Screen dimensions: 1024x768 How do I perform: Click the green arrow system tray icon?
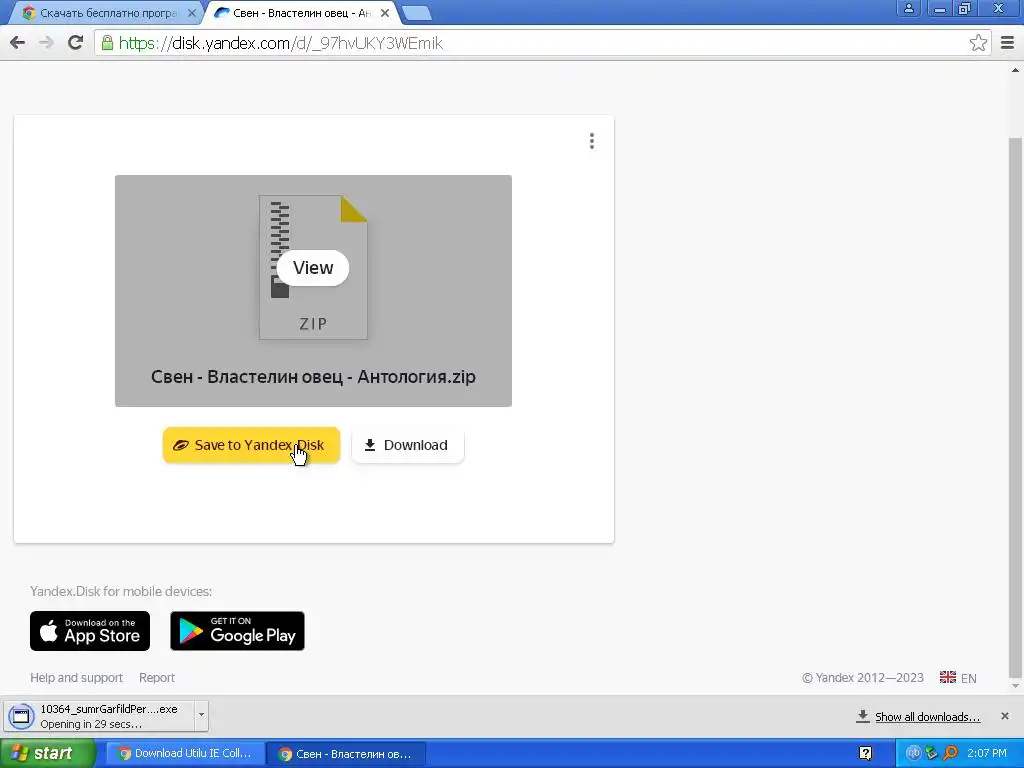pos(932,754)
